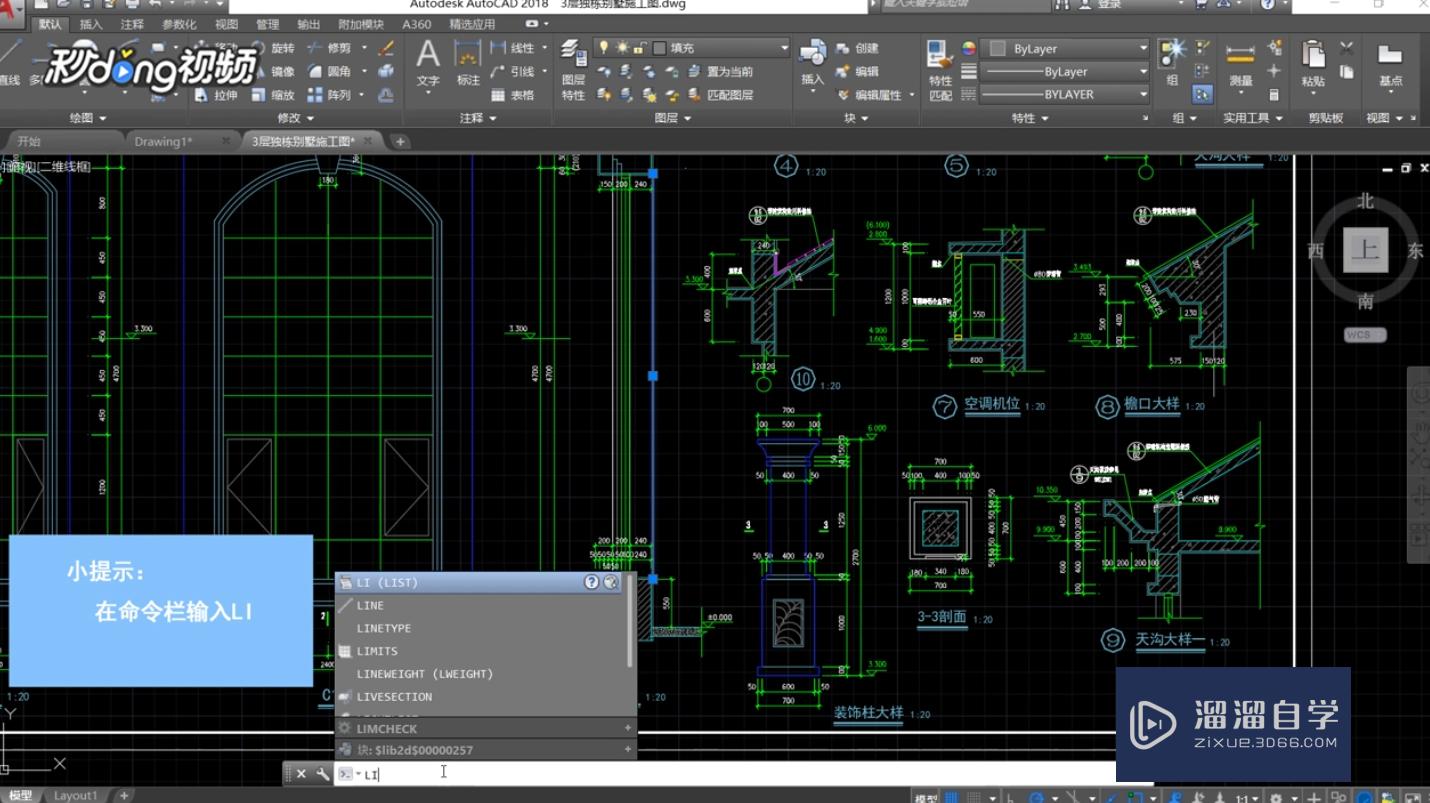Select the Mirror (镜像) tool
The height and width of the screenshot is (803, 1430).
(274, 72)
